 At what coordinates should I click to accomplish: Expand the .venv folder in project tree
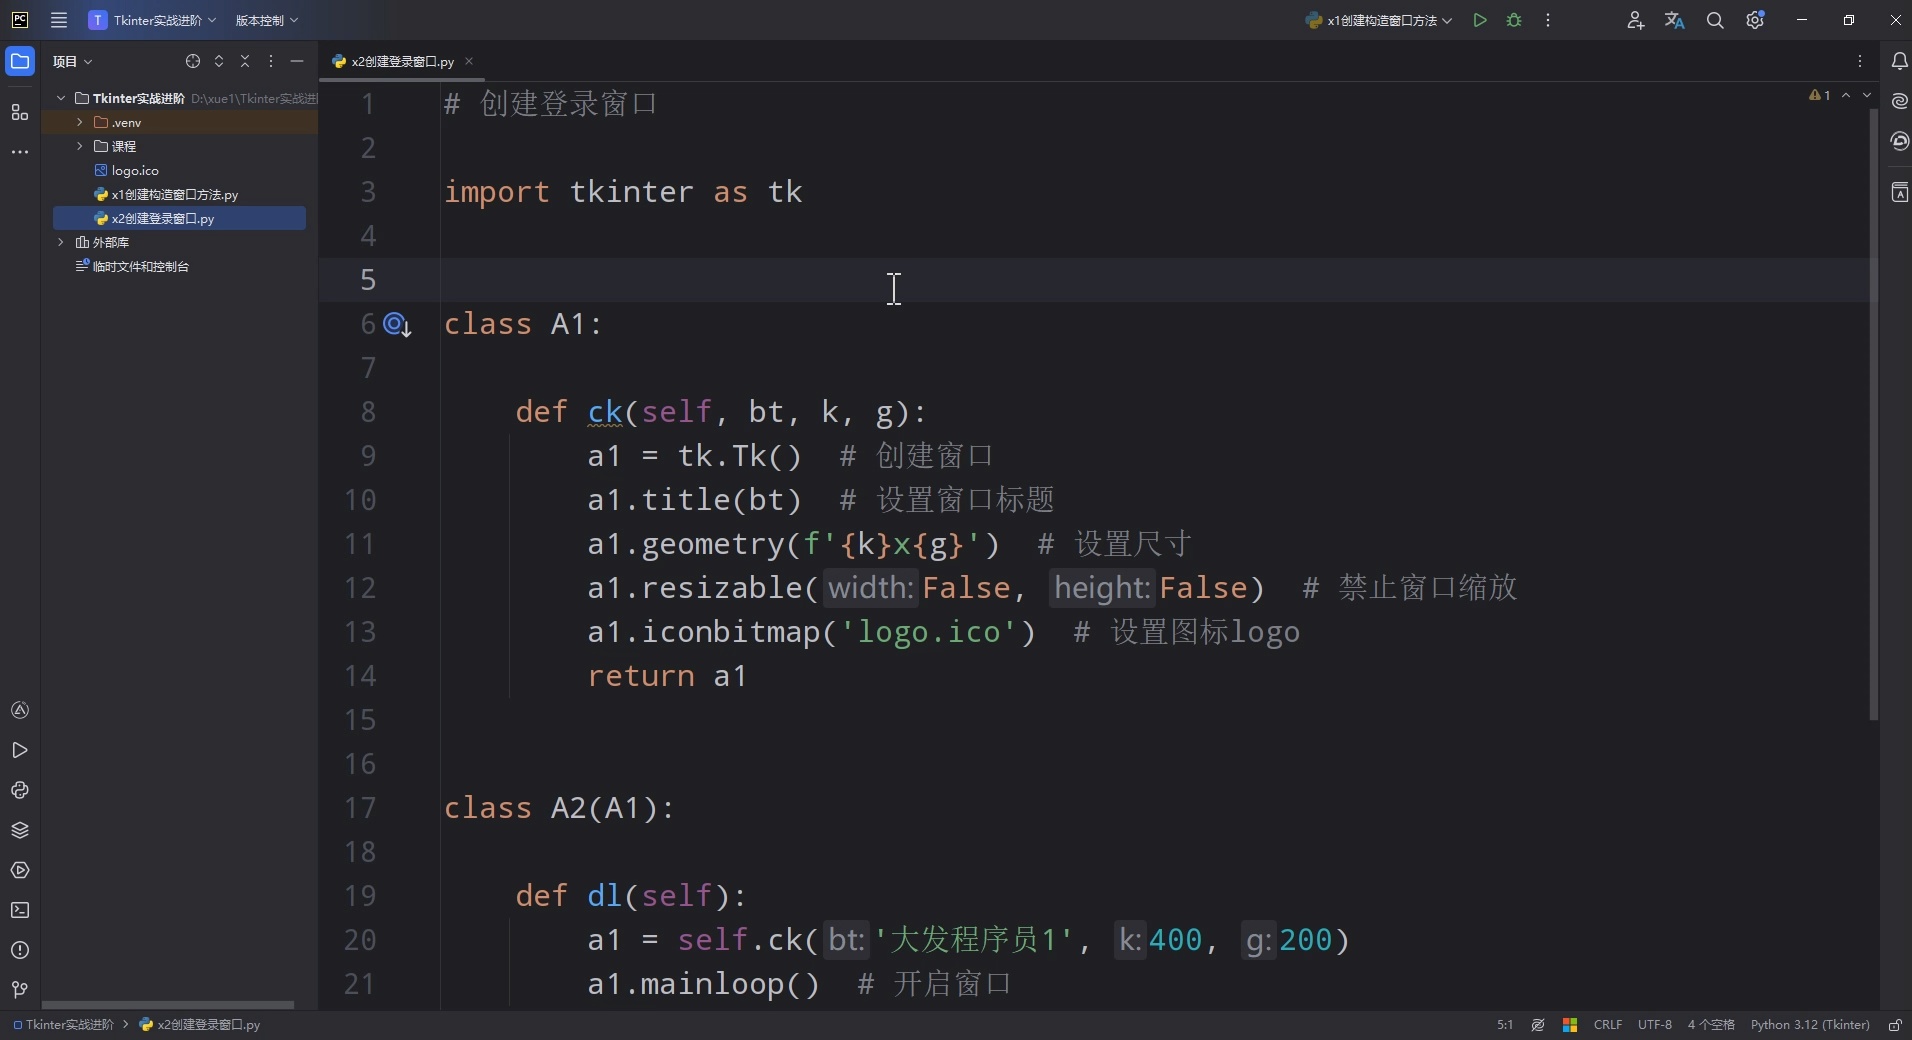[x=80, y=122]
